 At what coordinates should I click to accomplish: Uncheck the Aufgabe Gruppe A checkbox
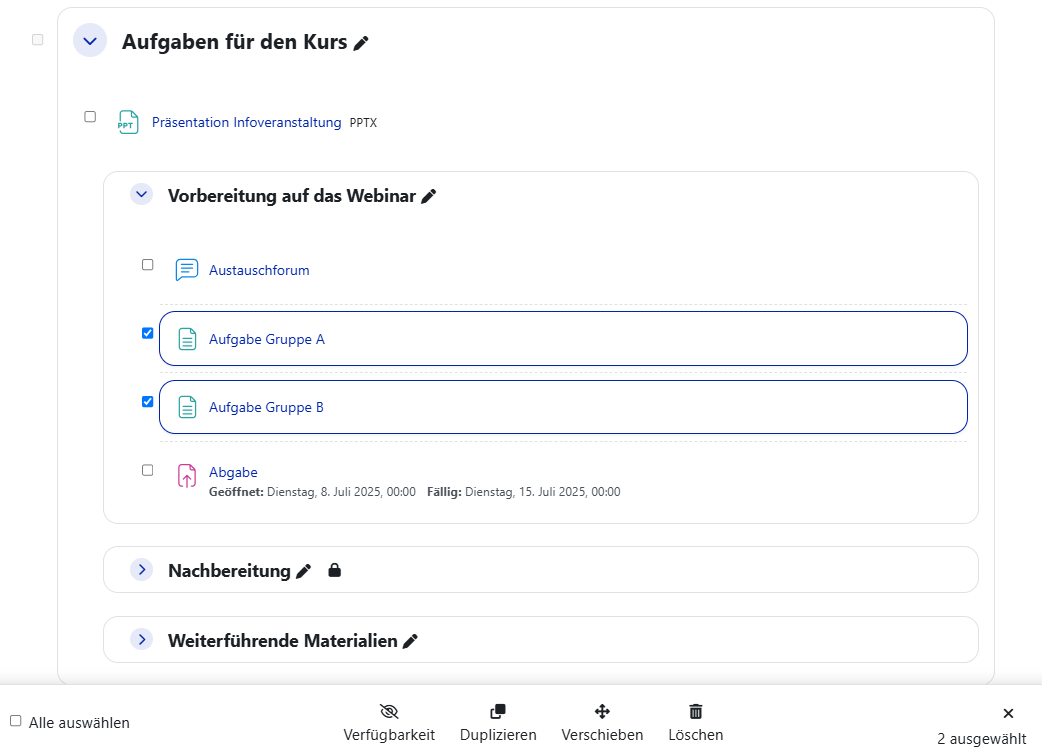[148, 333]
